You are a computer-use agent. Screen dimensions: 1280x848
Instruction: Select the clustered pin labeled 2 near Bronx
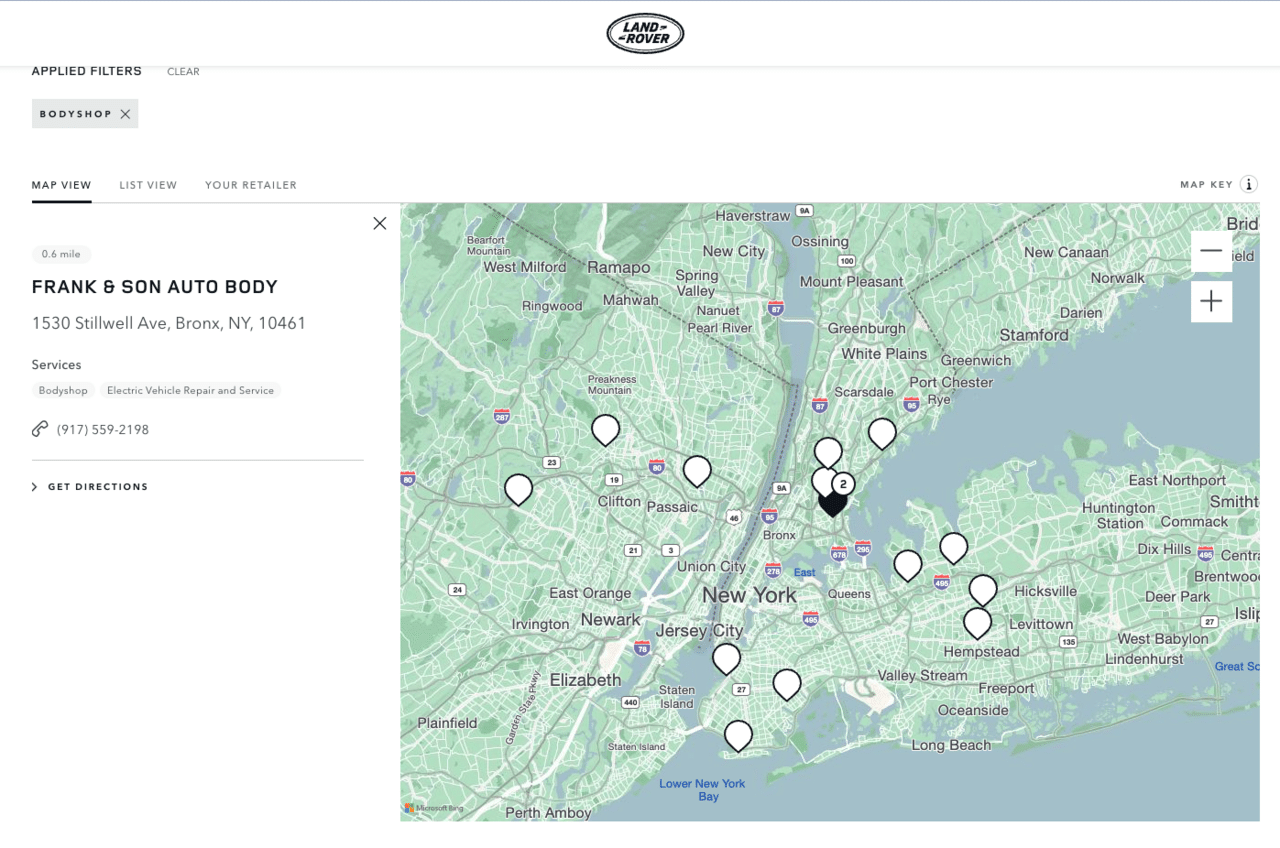click(843, 485)
